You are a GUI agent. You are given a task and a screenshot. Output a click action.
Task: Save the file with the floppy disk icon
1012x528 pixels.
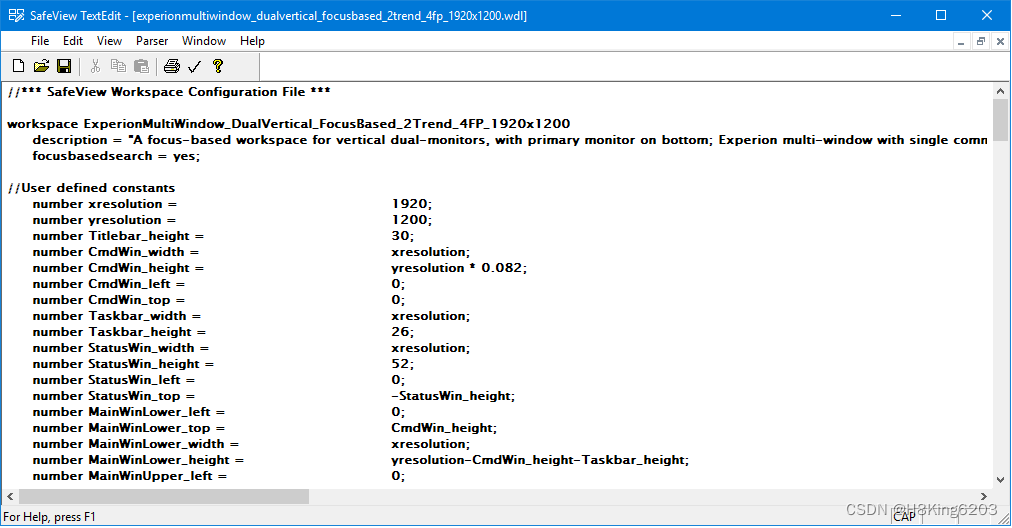coord(64,66)
